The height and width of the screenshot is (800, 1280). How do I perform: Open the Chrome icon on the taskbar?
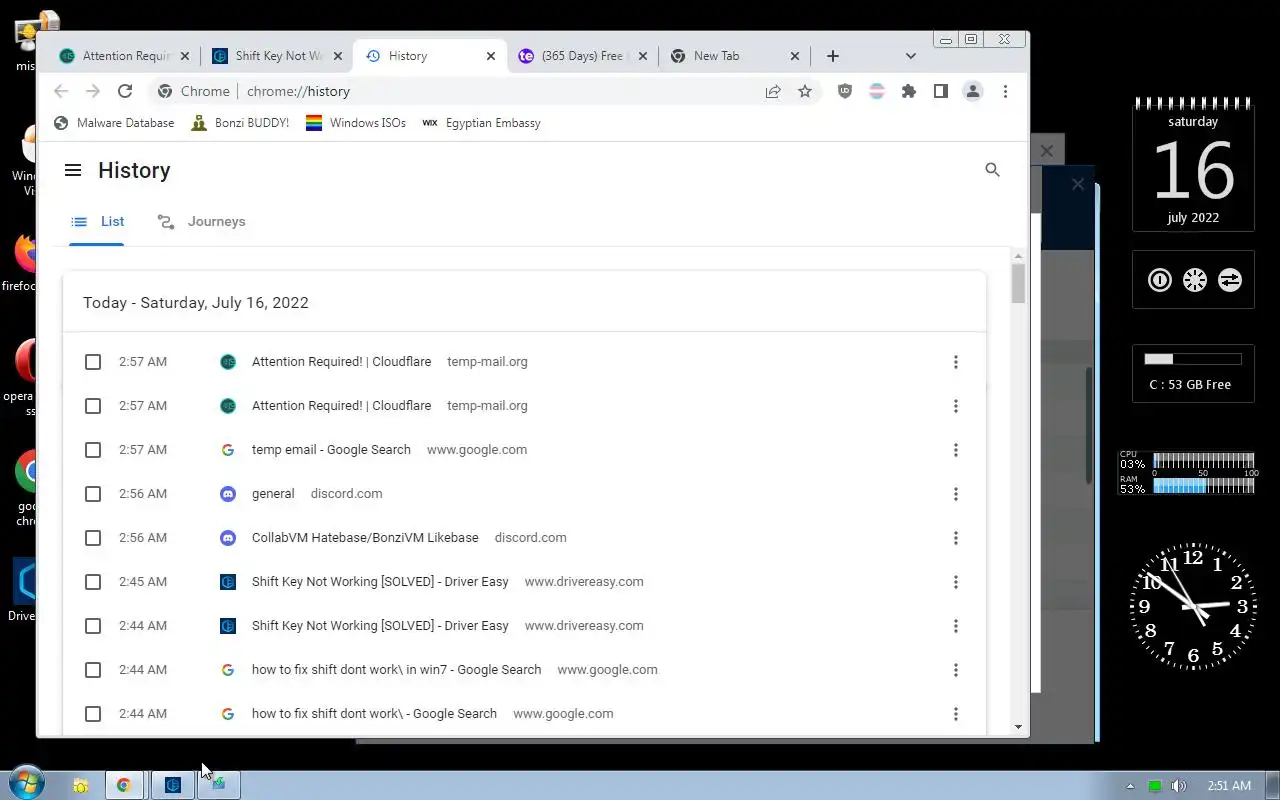[124, 785]
